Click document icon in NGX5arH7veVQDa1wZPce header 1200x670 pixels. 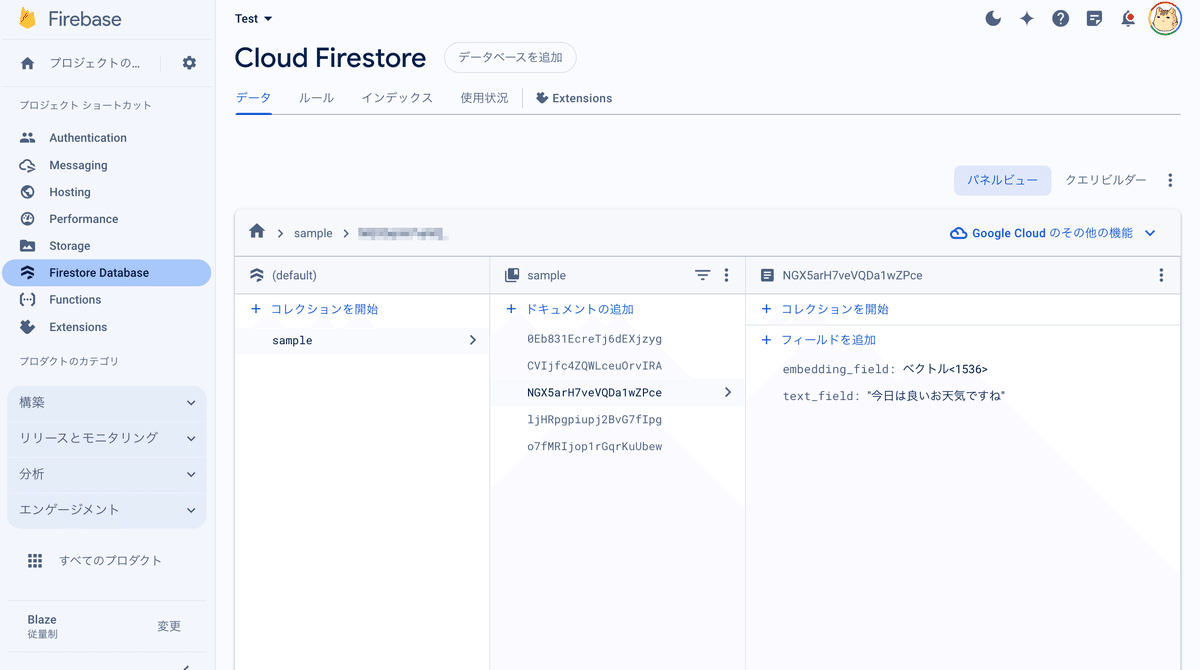(768, 275)
